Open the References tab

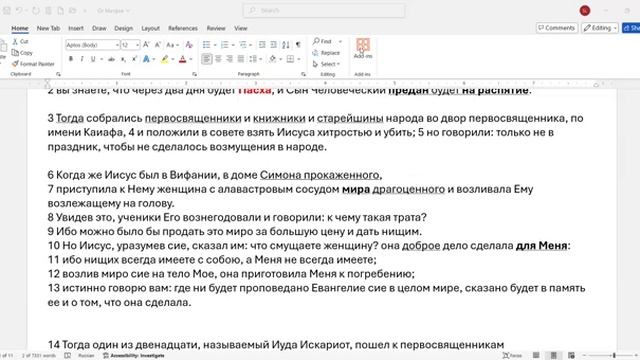[x=183, y=28]
